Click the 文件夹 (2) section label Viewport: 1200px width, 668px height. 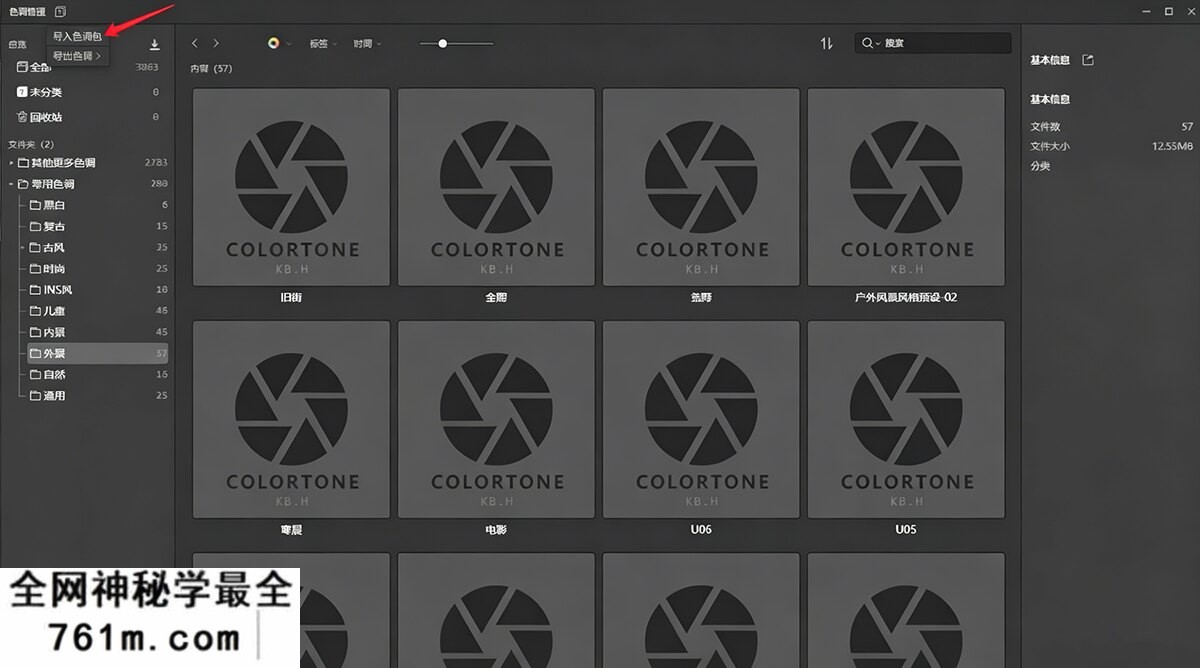[x=31, y=144]
